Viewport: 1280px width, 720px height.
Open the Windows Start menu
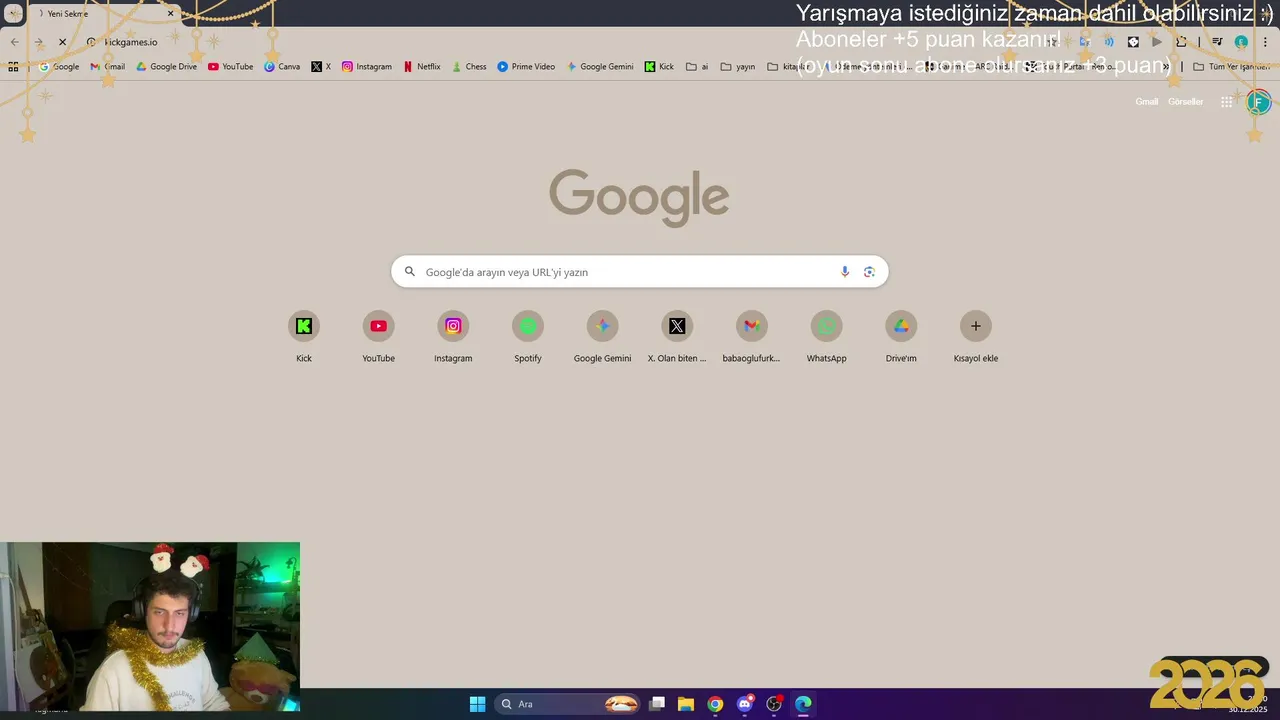(x=477, y=704)
